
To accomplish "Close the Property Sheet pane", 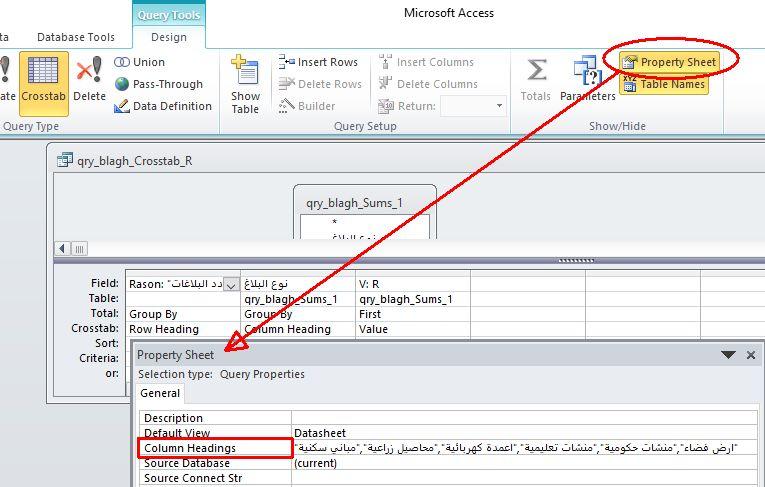I will (x=751, y=355).
